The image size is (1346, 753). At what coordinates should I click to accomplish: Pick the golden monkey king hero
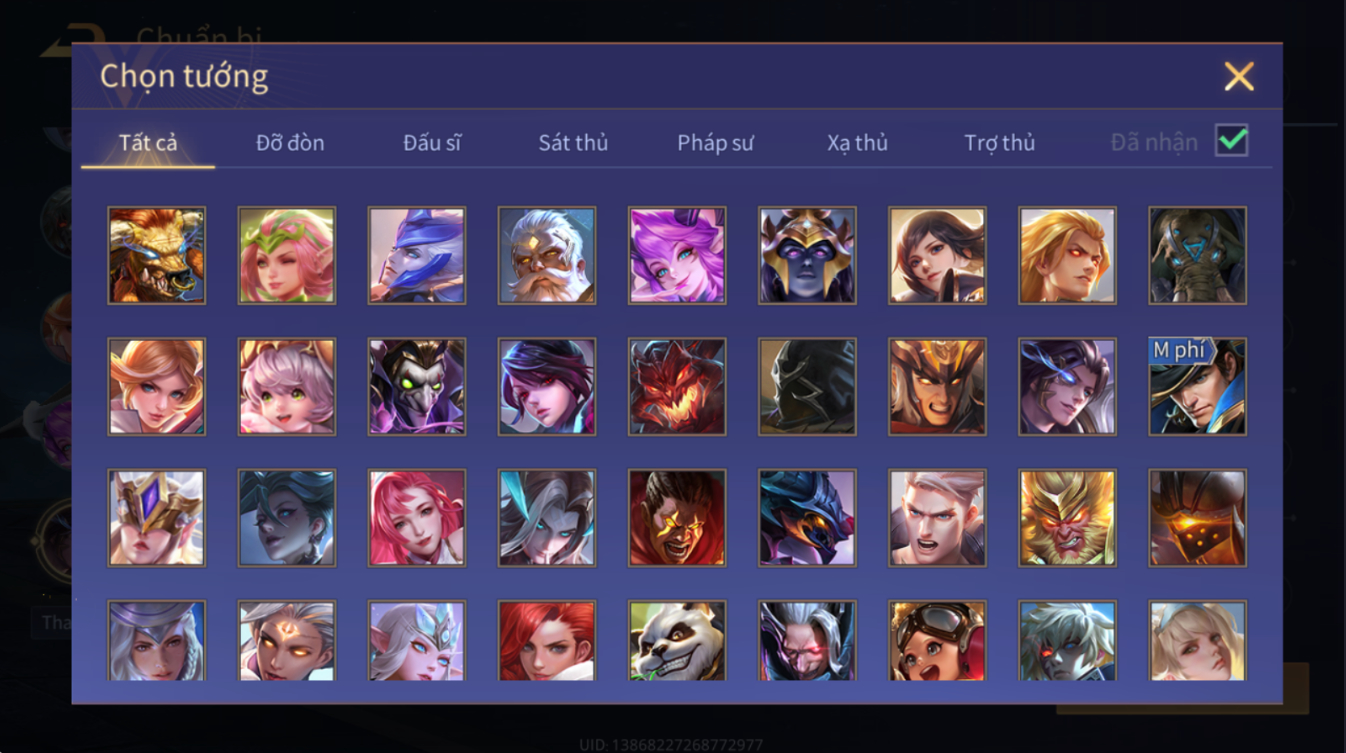[x=1067, y=518]
